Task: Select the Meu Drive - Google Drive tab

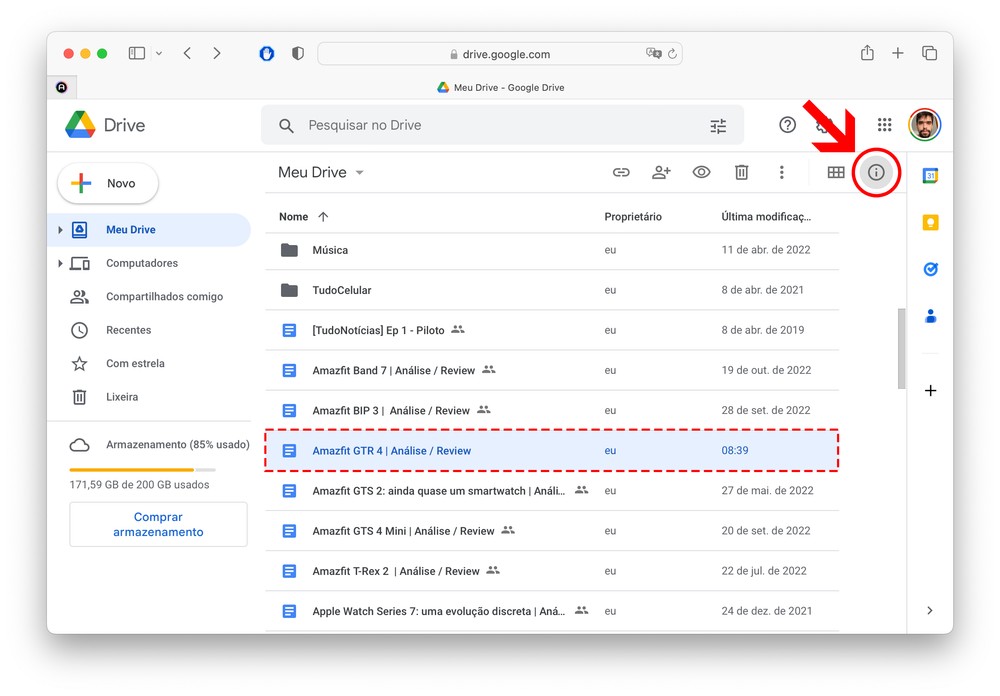Action: coord(501,87)
